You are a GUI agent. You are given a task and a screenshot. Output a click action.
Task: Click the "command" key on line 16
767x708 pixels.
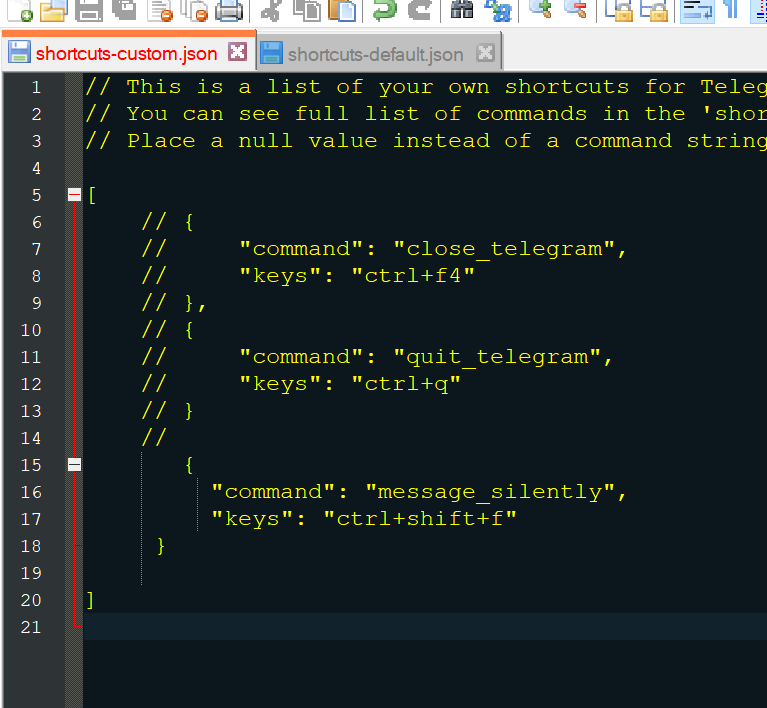tap(273, 492)
